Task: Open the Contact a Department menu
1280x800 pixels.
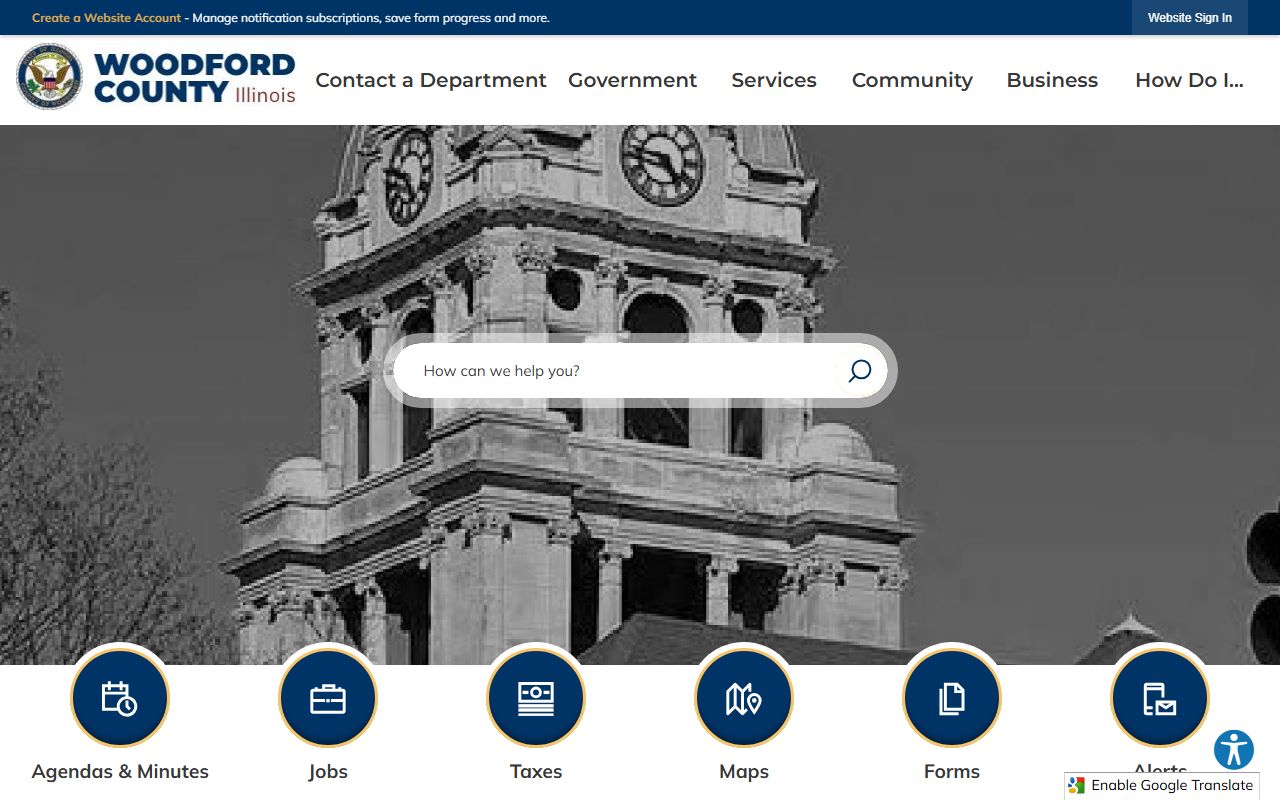Action: point(431,80)
